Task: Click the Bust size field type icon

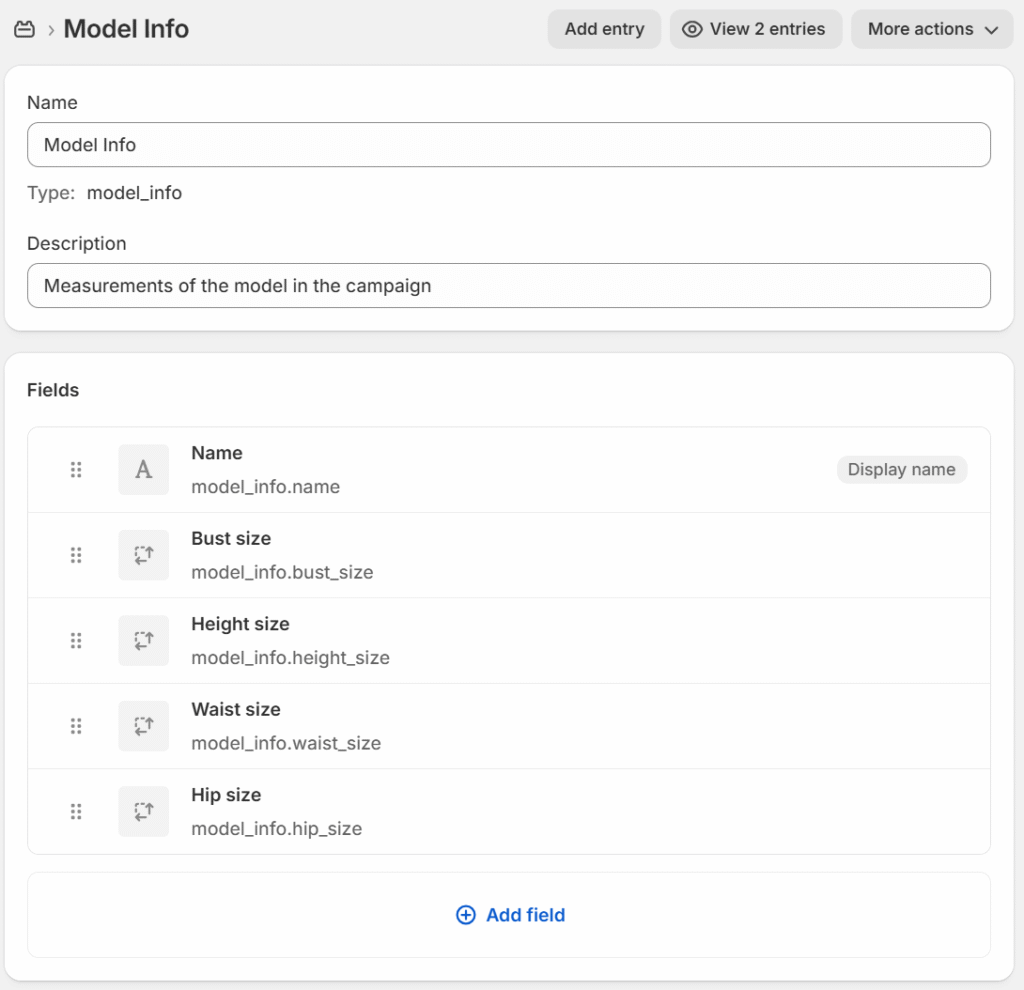Action: [144, 555]
